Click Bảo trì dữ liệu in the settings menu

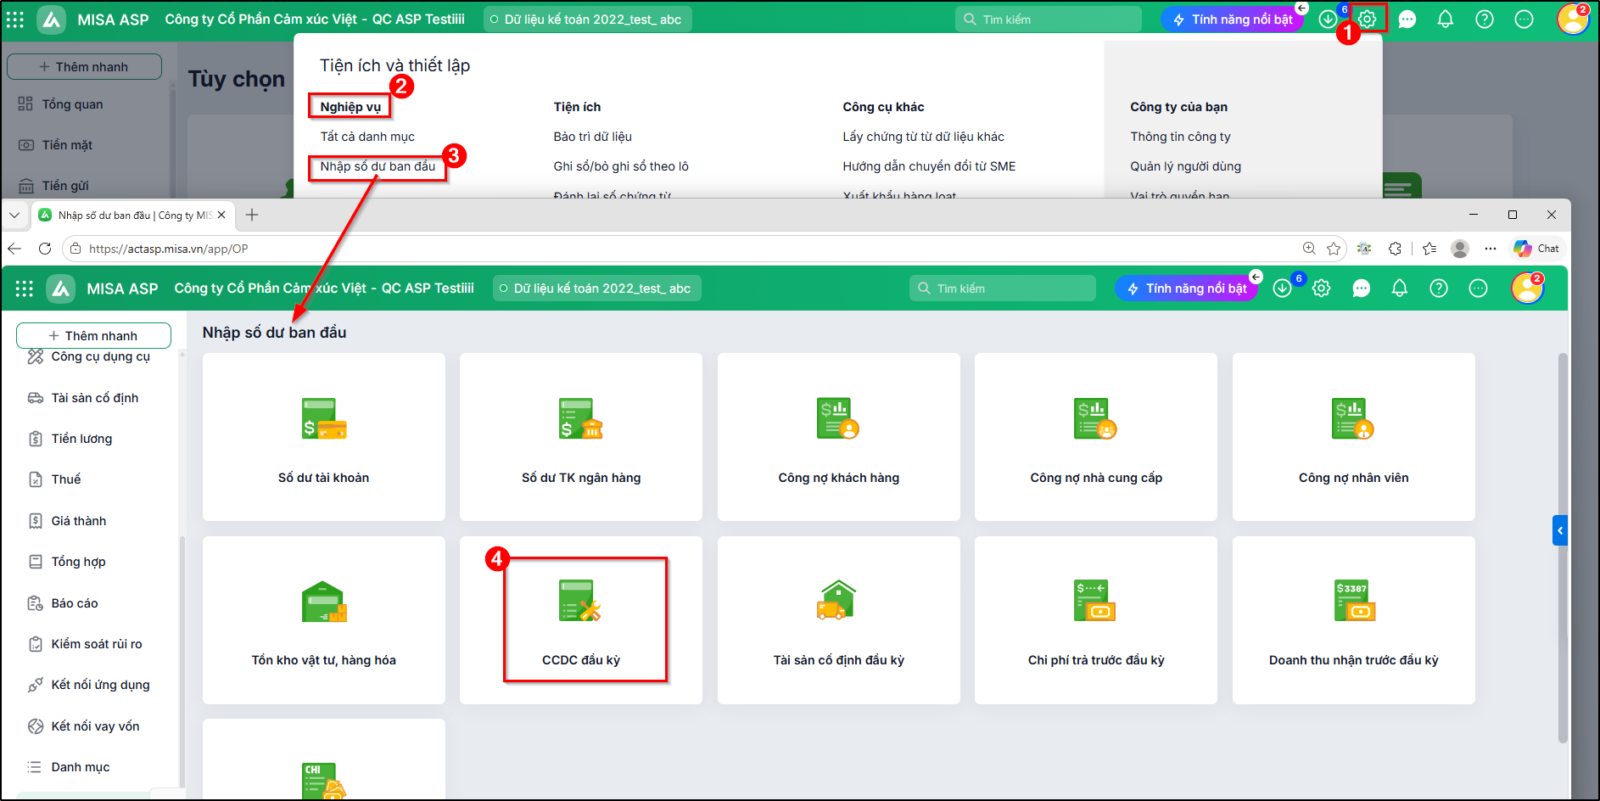tap(593, 137)
